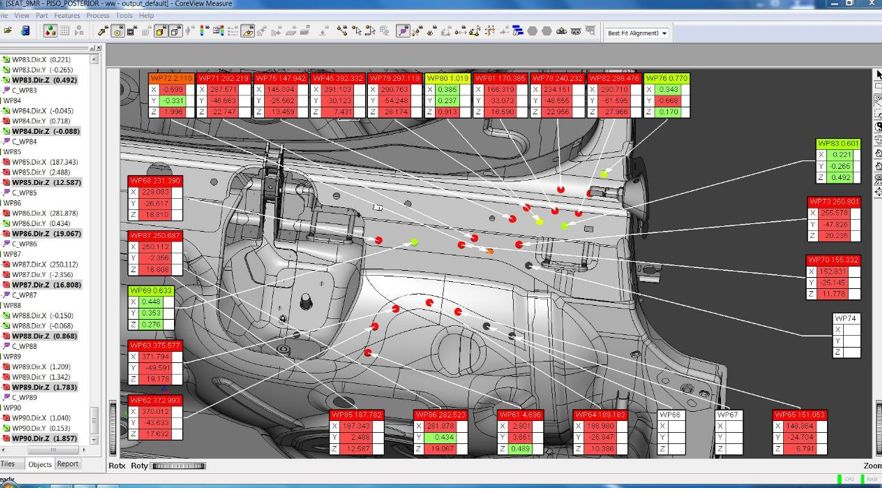
Task: Switch to the Report tab
Action: (68, 464)
